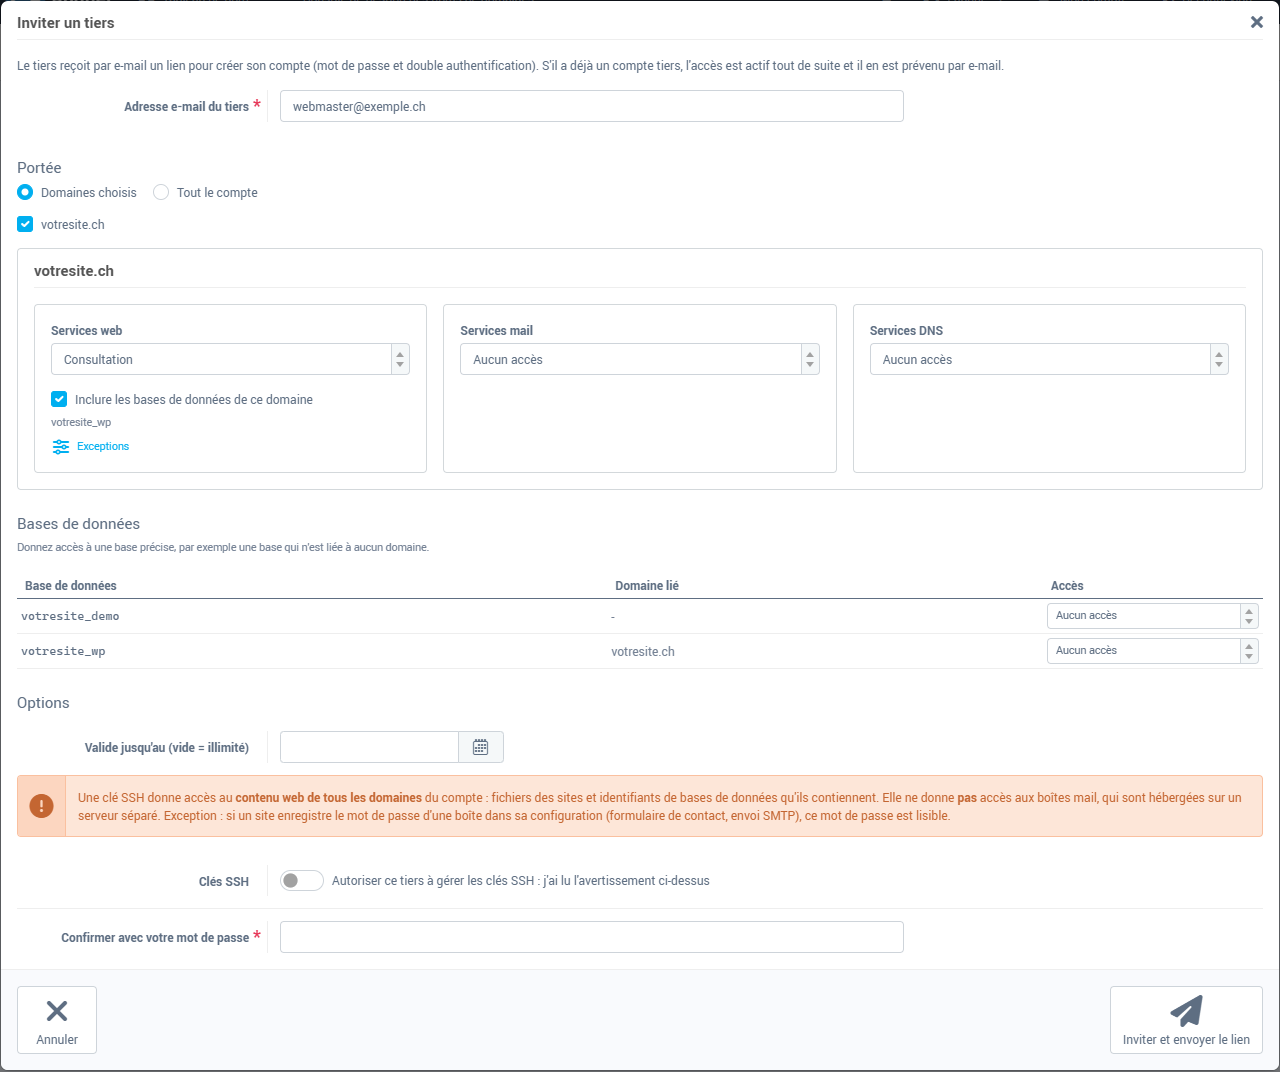The image size is (1280, 1072).
Task: Click the linked domain votresite.ch cell
Action: point(643,652)
